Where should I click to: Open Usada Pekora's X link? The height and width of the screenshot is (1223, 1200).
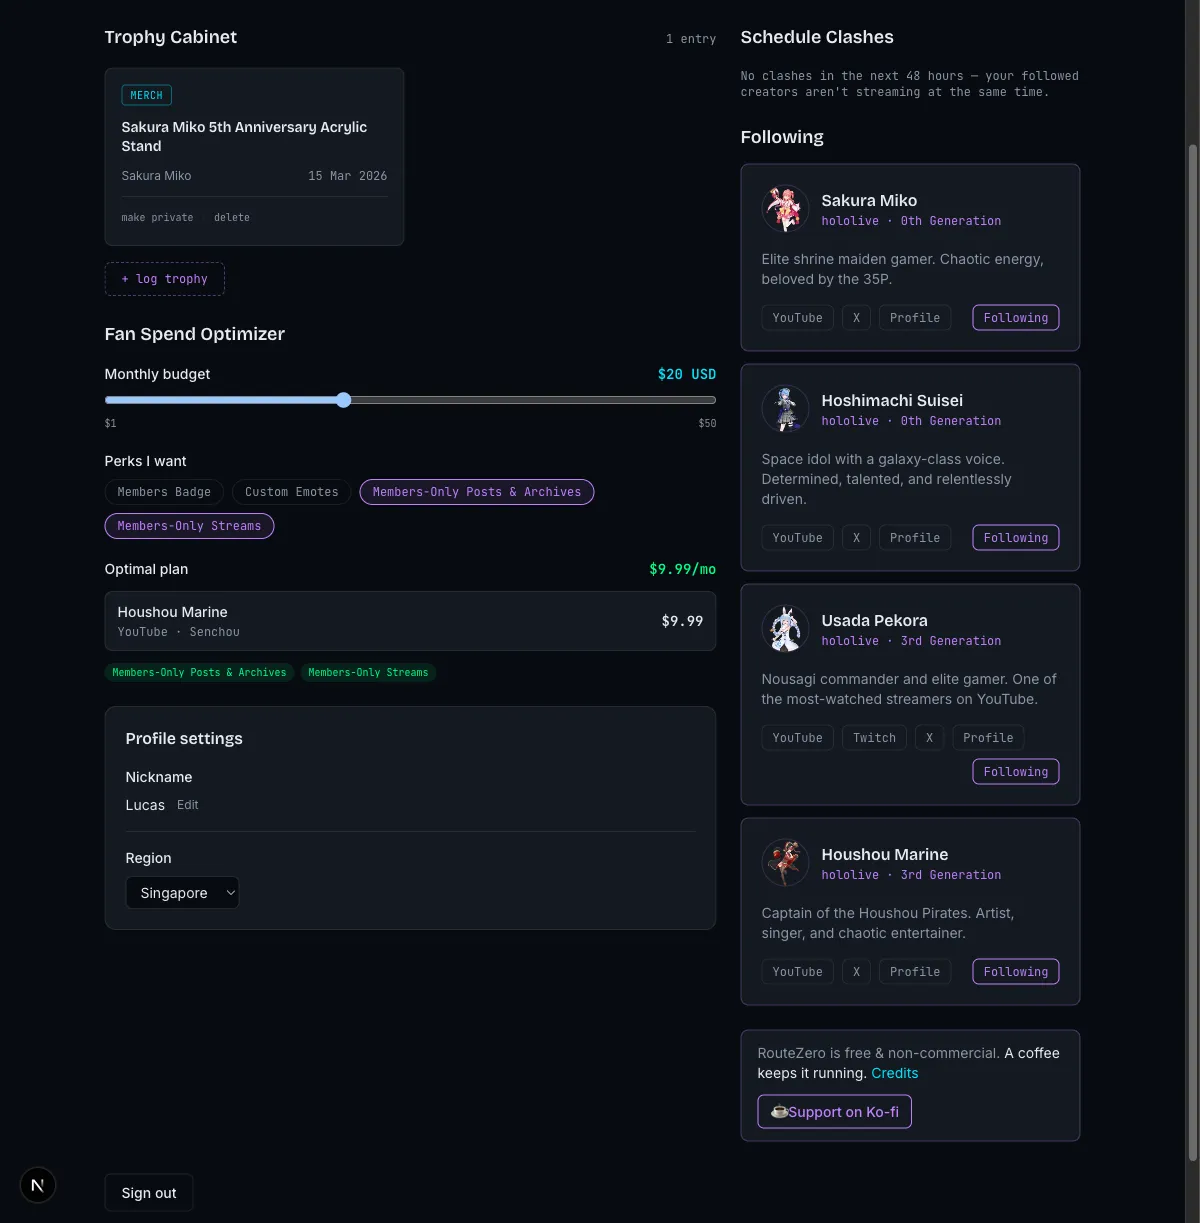pos(929,738)
